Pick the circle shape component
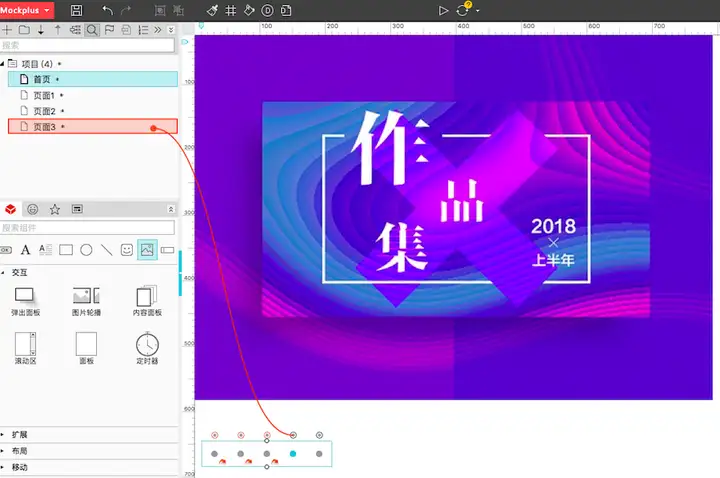 (86, 250)
